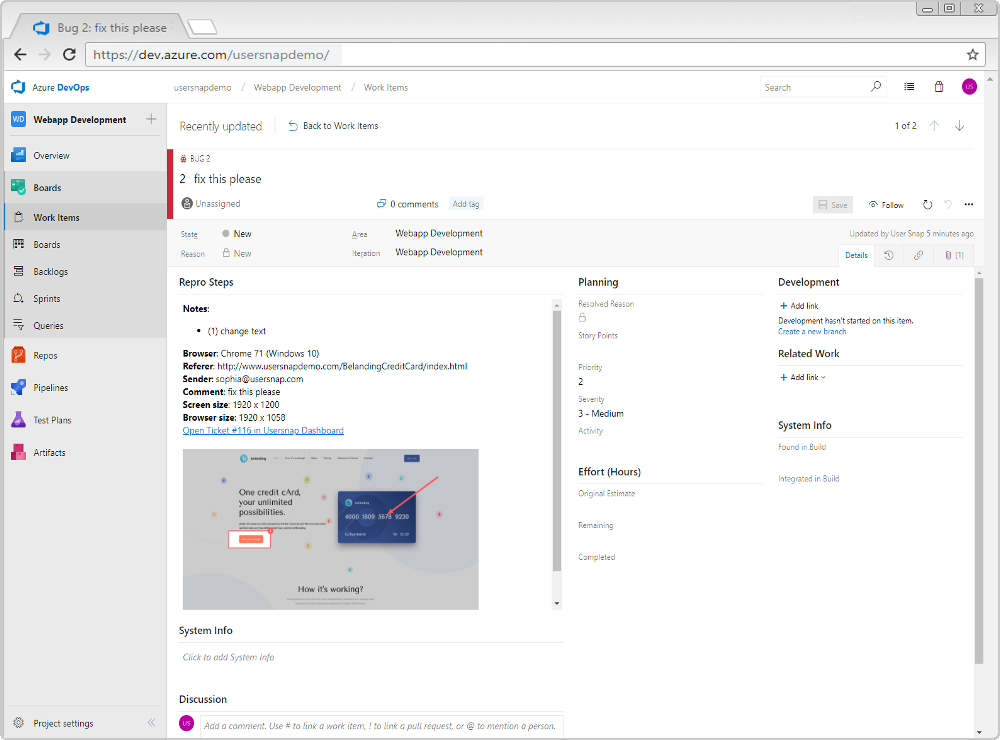Click the Discussion comment input box
The image size is (1000, 740).
pyautogui.click(x=382, y=726)
